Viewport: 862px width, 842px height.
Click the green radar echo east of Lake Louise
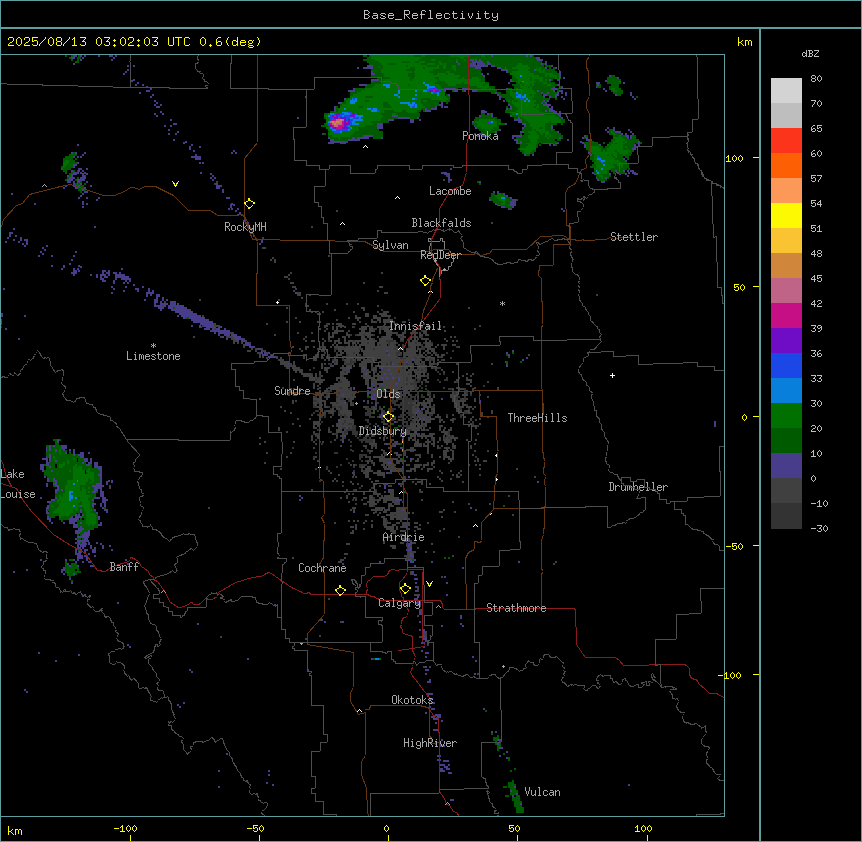click(x=73, y=486)
